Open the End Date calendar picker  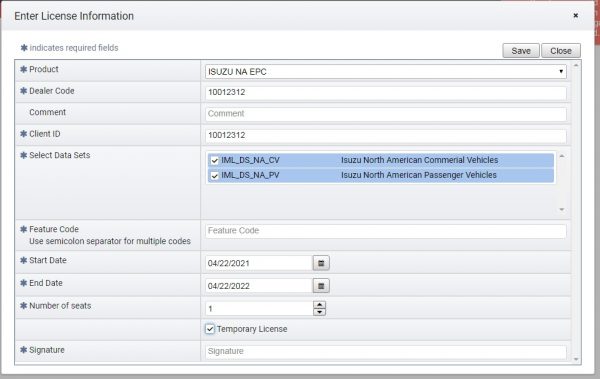point(321,286)
